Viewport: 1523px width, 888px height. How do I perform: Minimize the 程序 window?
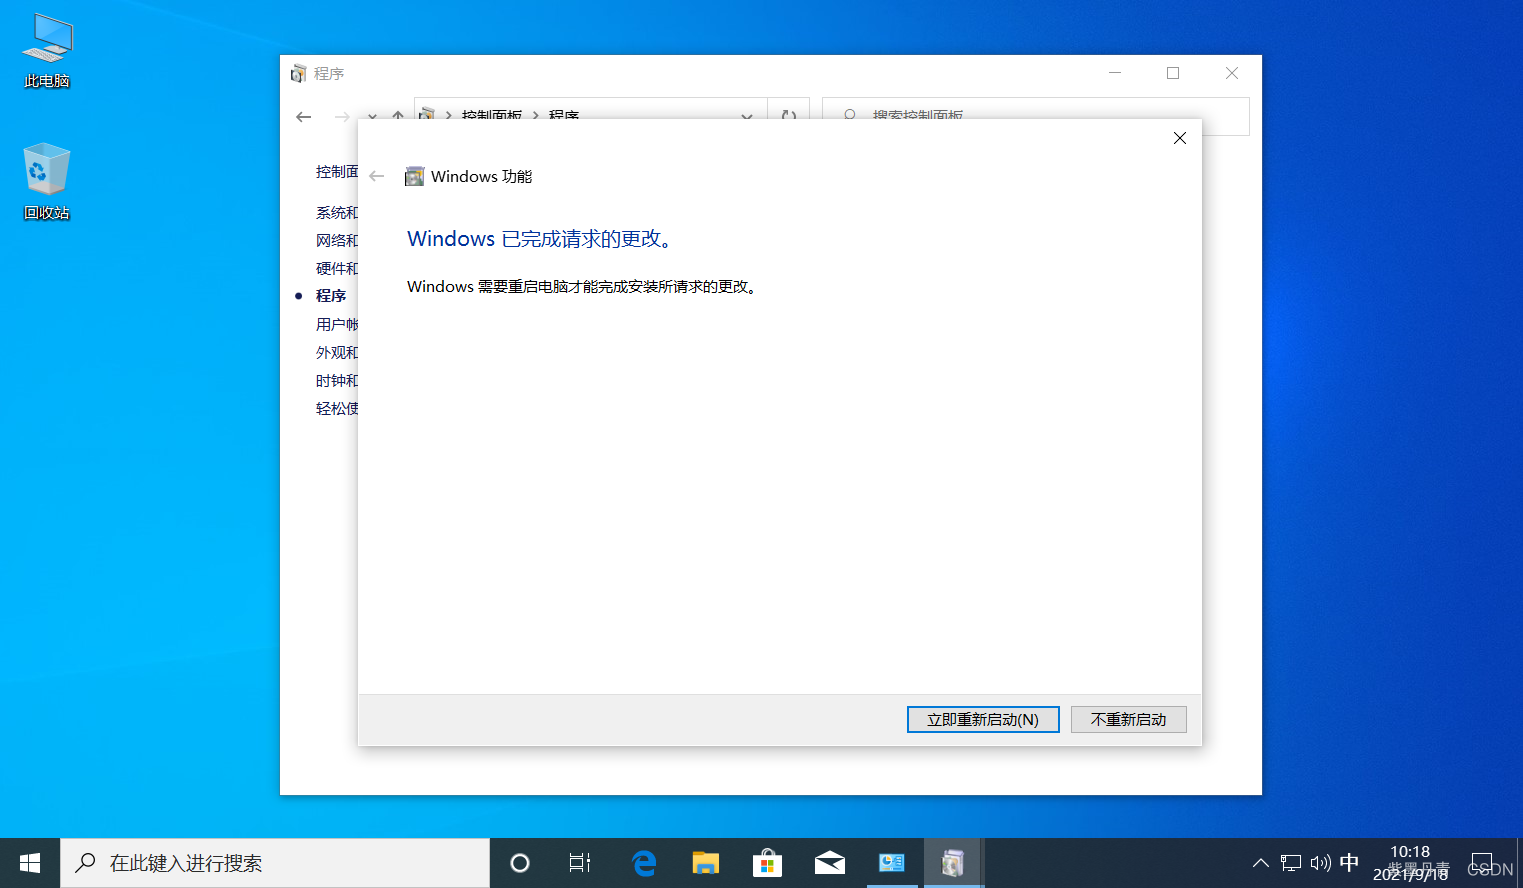click(x=1115, y=73)
